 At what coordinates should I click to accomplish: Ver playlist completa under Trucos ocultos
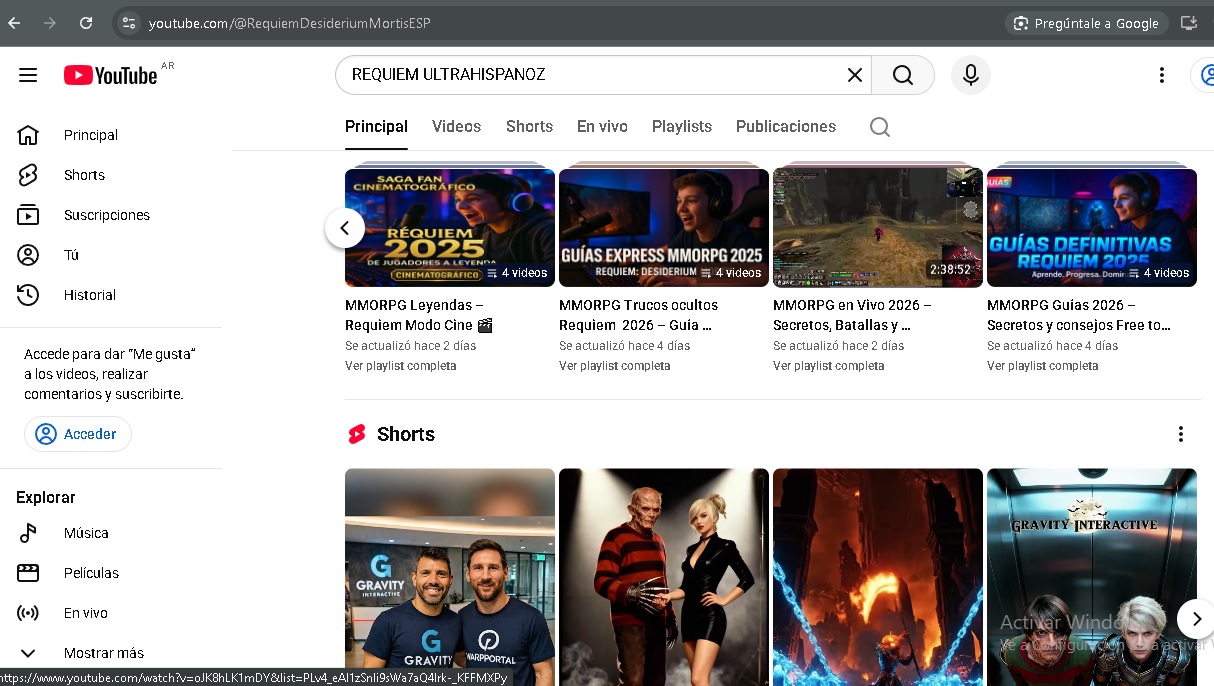615,366
